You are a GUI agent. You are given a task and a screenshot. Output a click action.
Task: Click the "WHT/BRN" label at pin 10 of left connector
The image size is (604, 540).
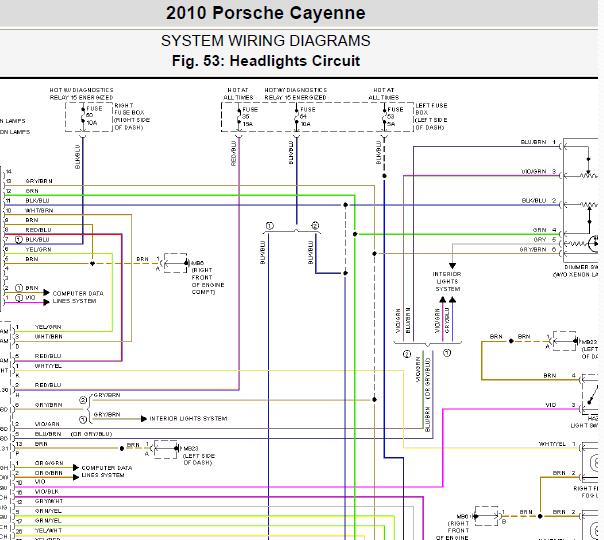pyautogui.click(x=39, y=211)
